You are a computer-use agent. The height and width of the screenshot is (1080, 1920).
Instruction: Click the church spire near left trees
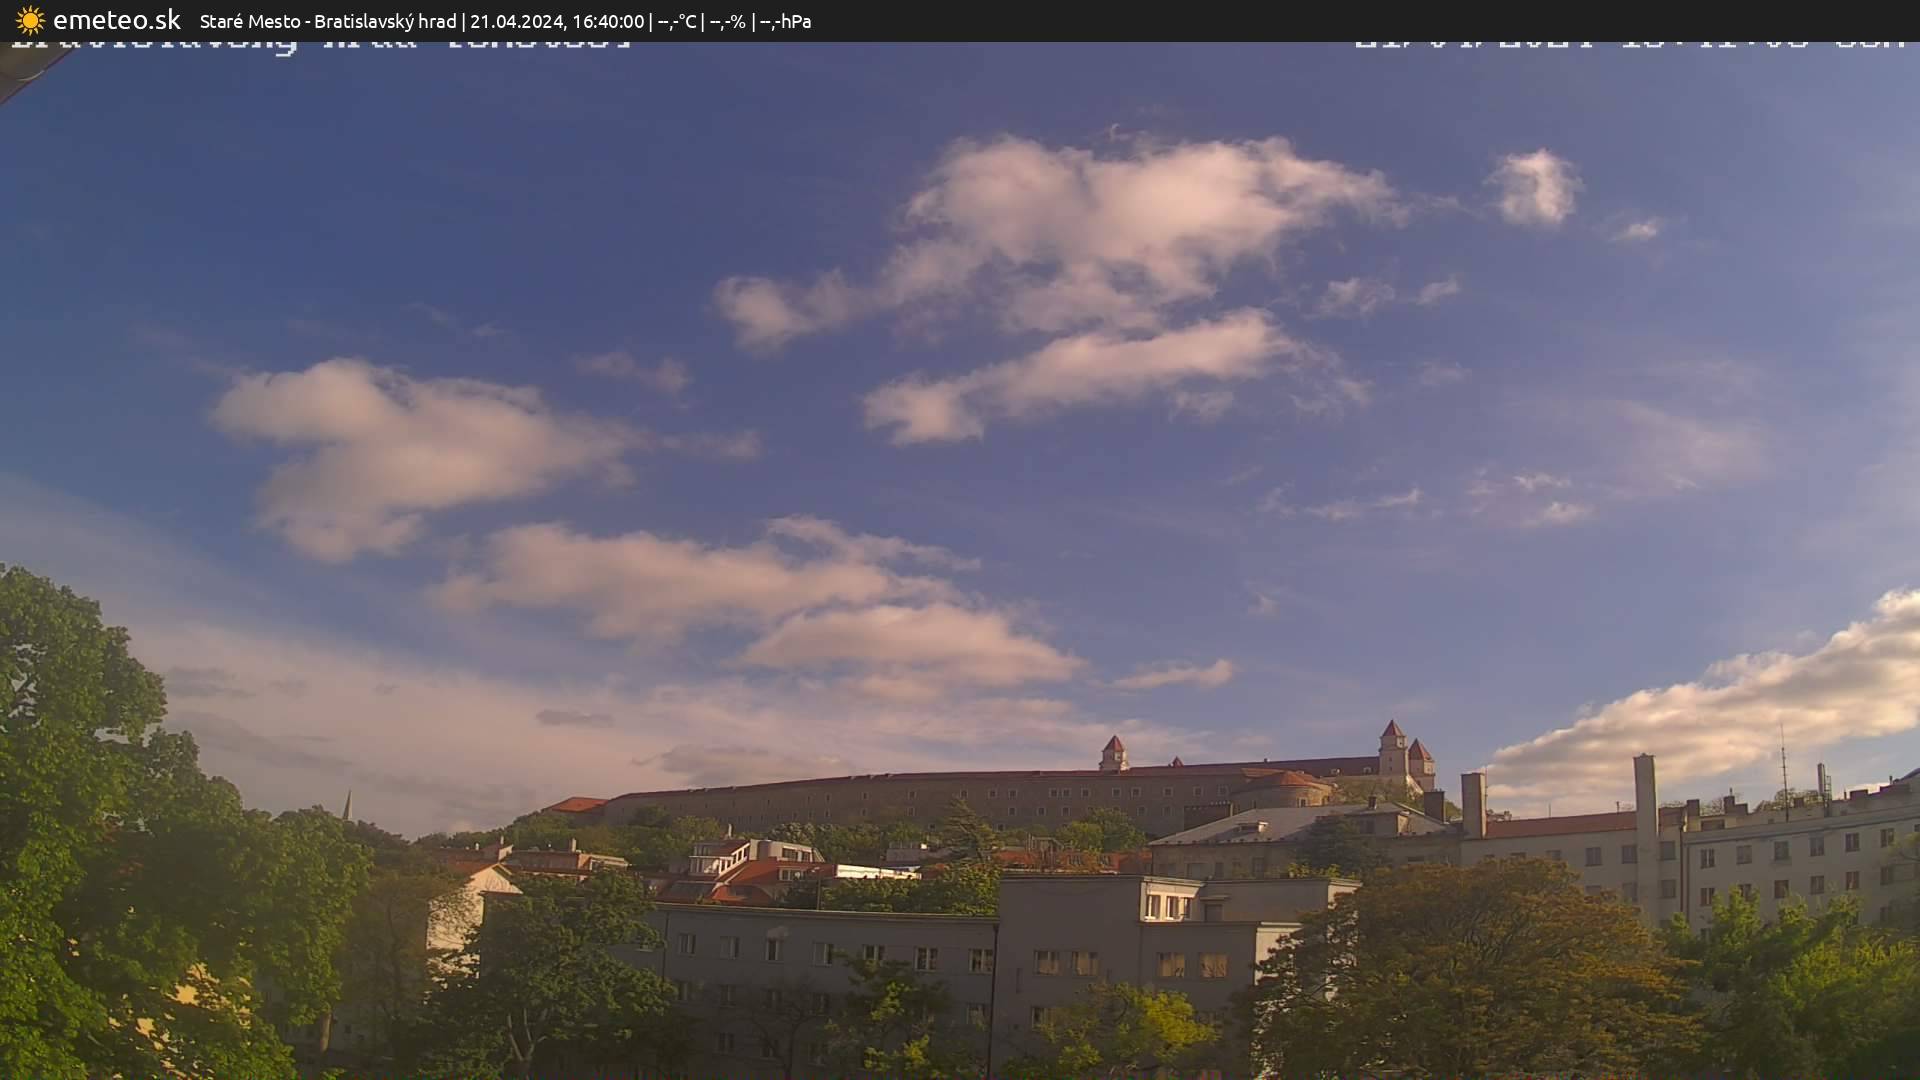(347, 804)
